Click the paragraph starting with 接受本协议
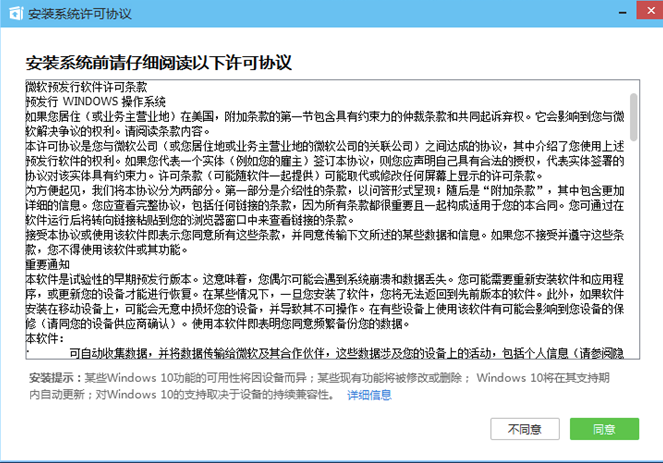This screenshot has width=663, height=463. (x=320, y=240)
